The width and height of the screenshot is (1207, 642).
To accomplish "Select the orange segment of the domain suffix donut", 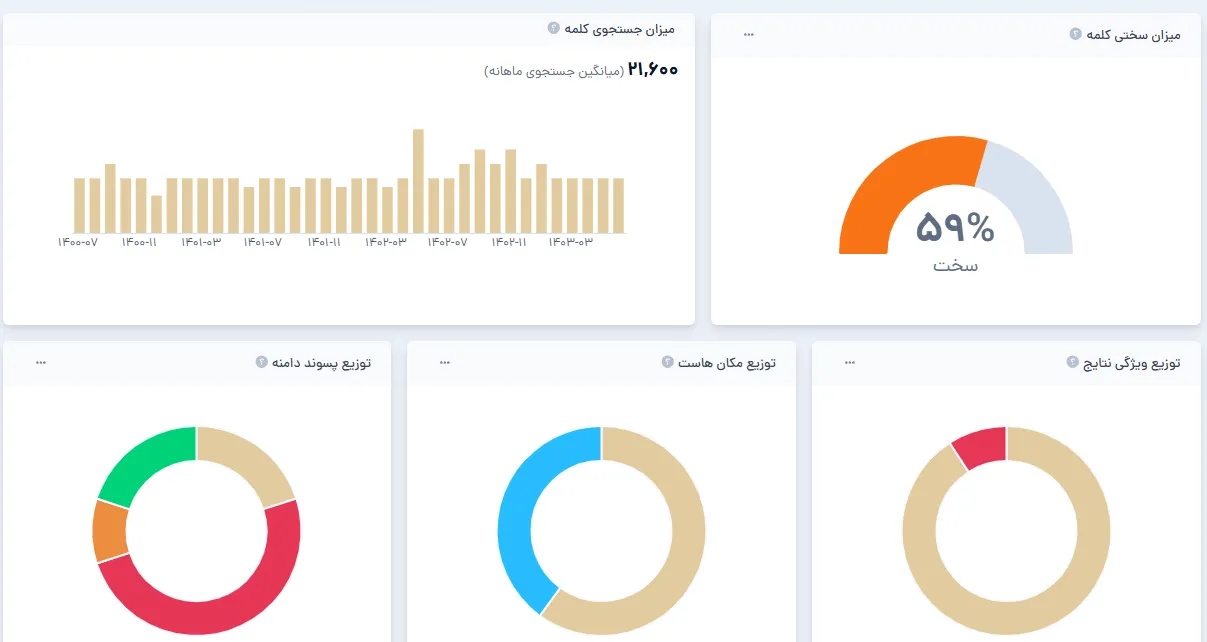I will (108, 530).
